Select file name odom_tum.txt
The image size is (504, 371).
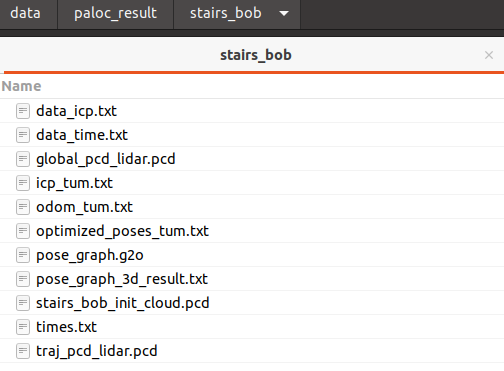pos(84,207)
